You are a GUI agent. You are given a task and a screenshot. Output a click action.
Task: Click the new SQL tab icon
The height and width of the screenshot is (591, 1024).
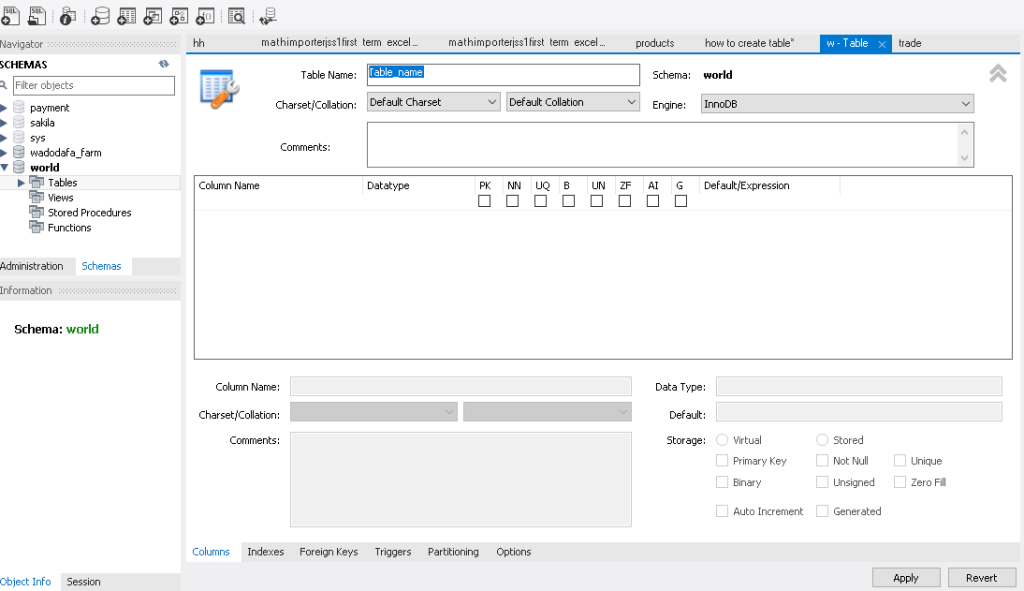tap(10, 15)
